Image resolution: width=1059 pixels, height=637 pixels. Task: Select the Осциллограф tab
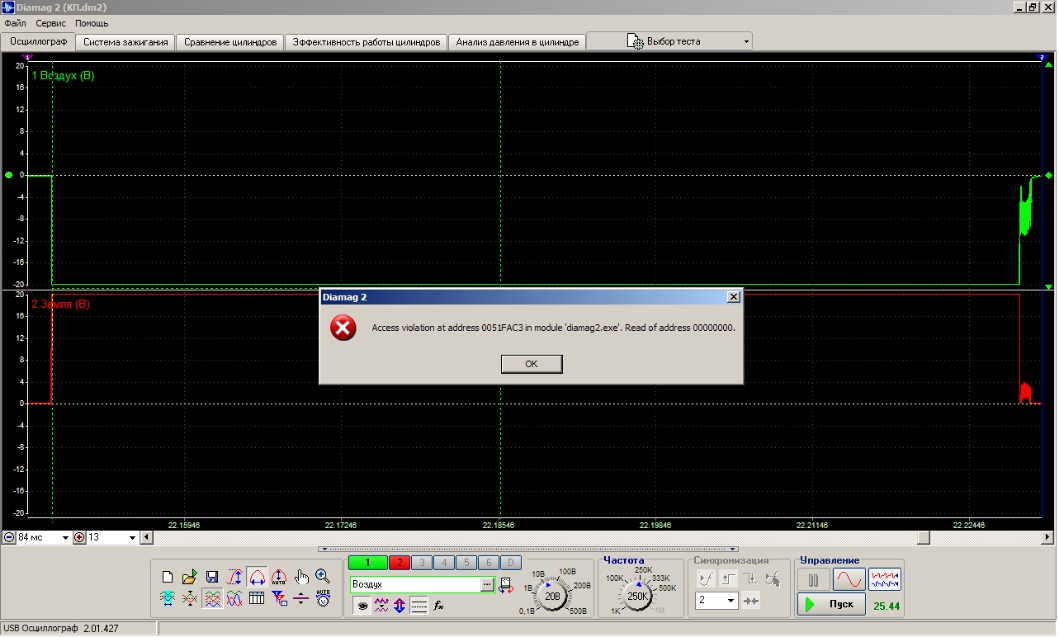[x=38, y=41]
